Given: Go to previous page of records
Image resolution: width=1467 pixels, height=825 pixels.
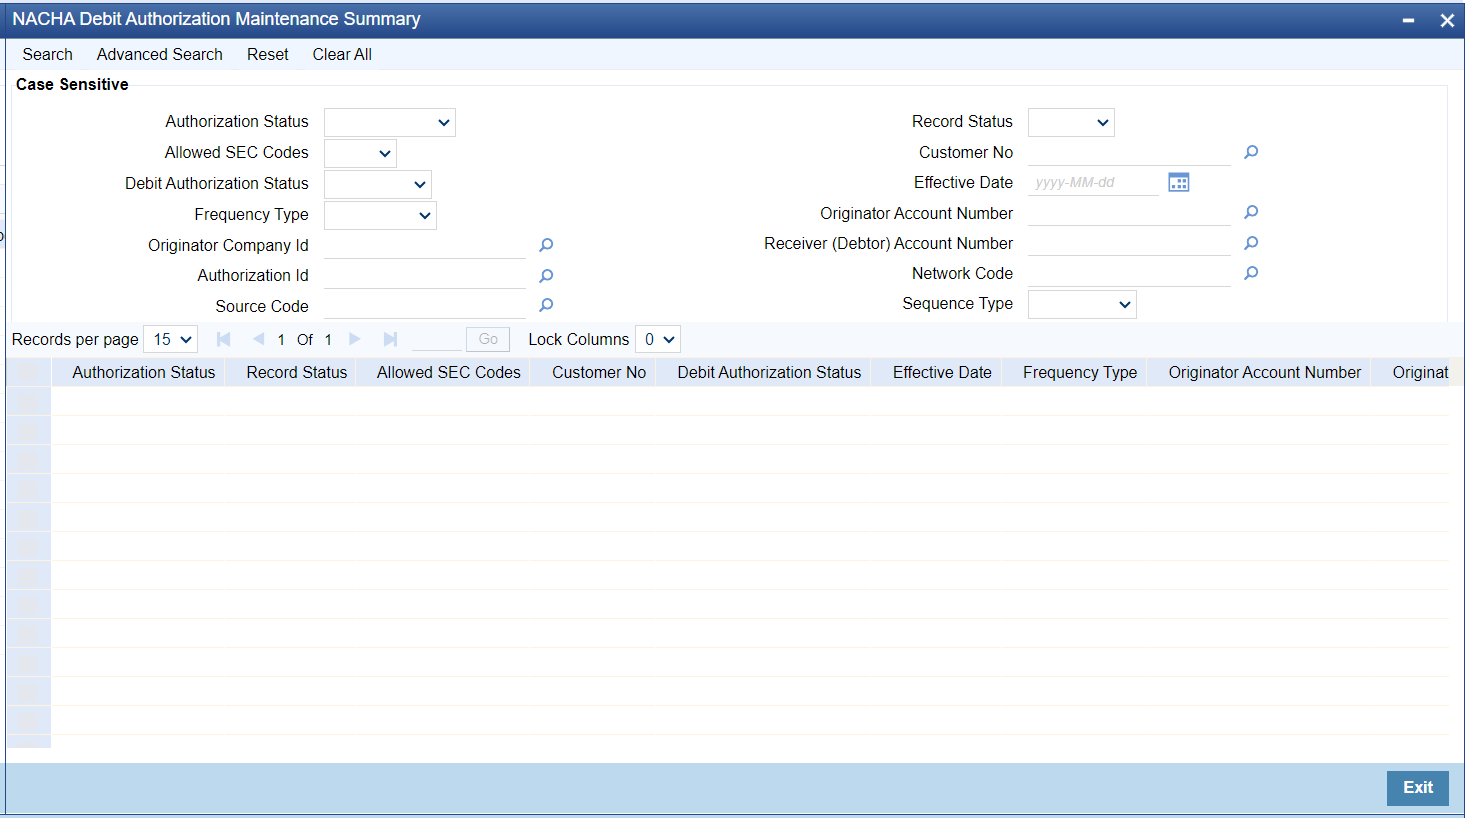Looking at the screenshot, I should click(258, 339).
